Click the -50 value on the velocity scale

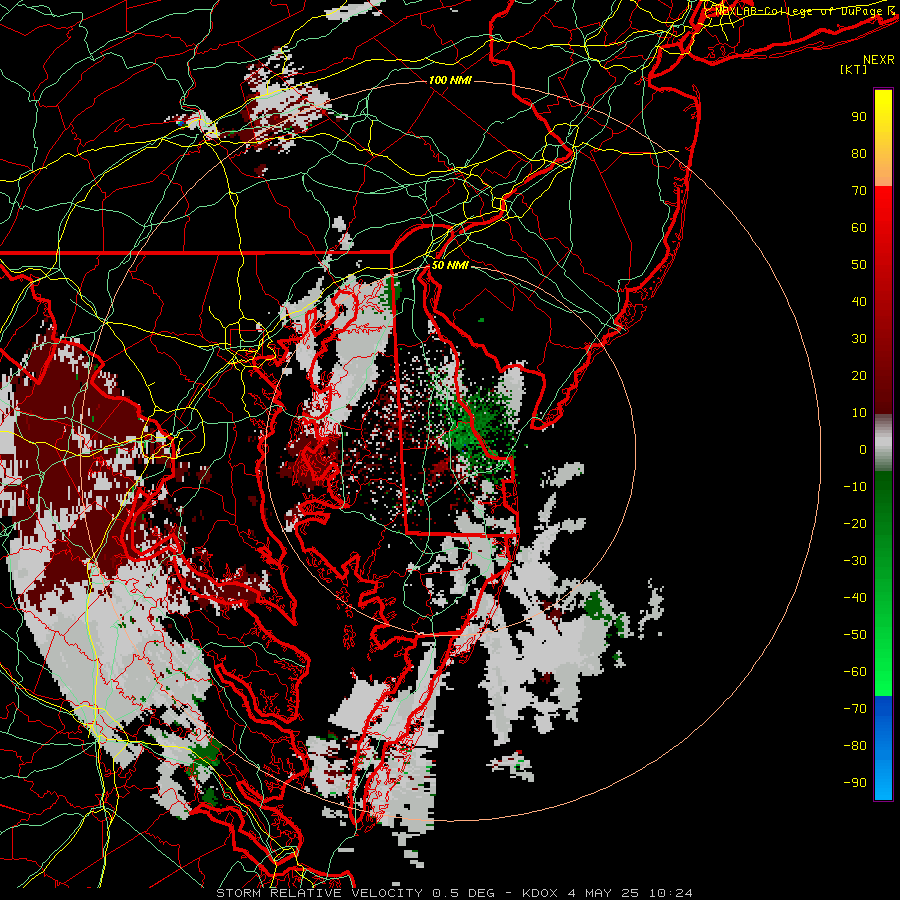(855, 635)
